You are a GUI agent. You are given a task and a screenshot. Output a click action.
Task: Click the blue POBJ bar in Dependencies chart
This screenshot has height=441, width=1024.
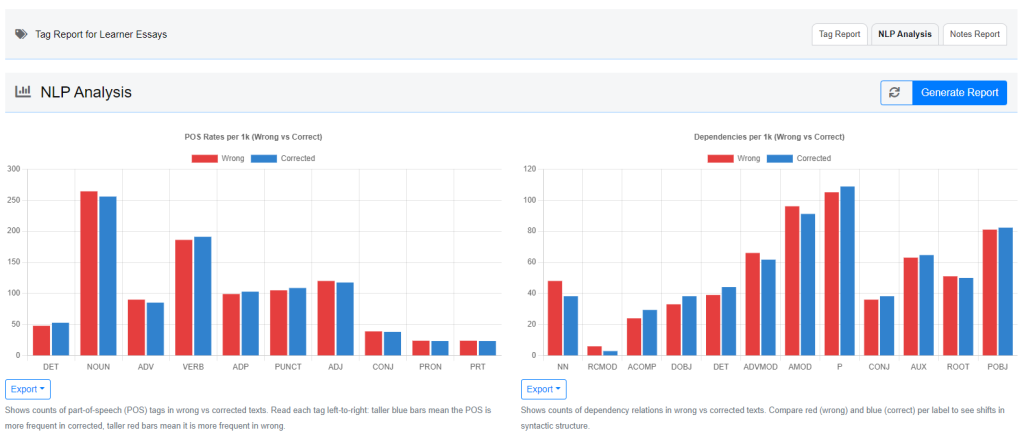pos(1005,291)
